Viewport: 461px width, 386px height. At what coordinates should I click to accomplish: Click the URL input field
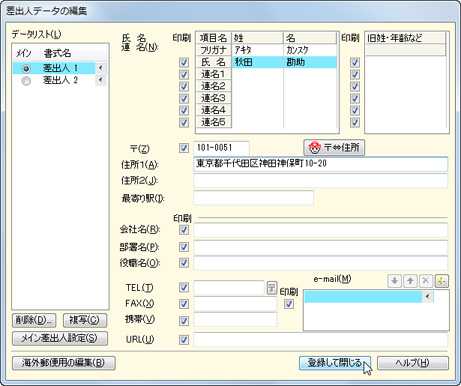[x=321, y=340]
